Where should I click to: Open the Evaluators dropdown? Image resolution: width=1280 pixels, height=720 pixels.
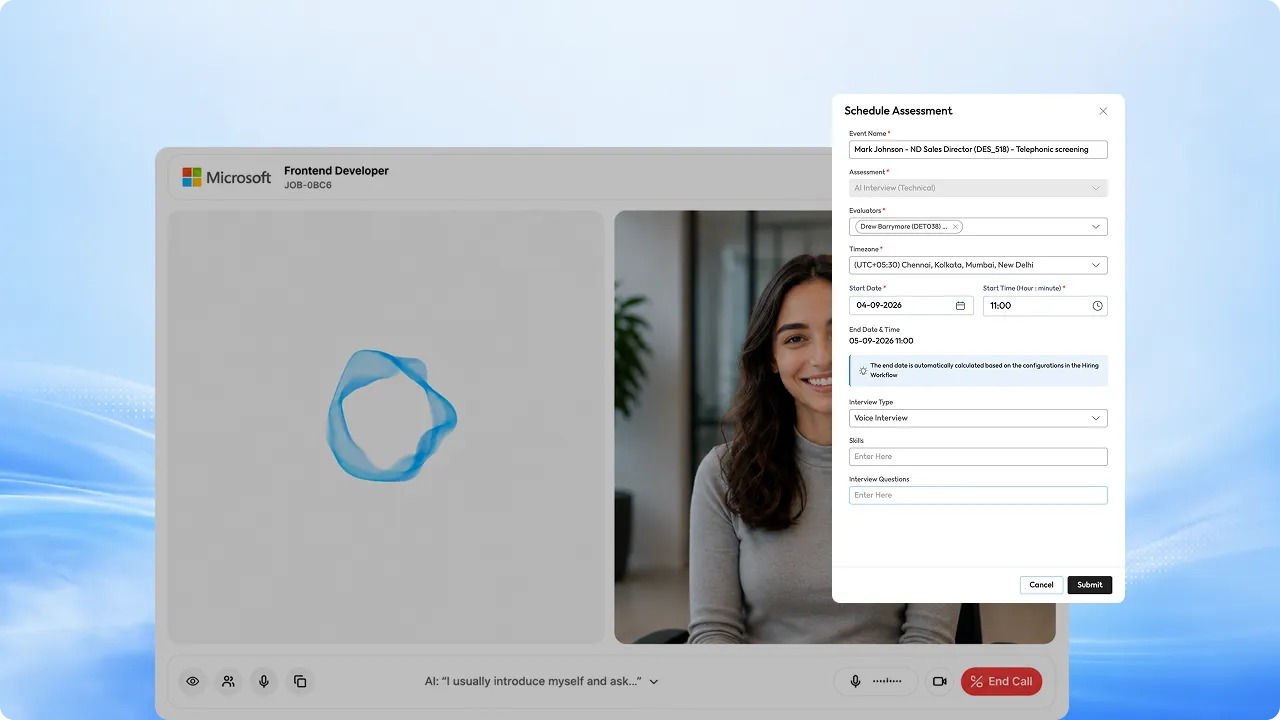coord(1096,227)
